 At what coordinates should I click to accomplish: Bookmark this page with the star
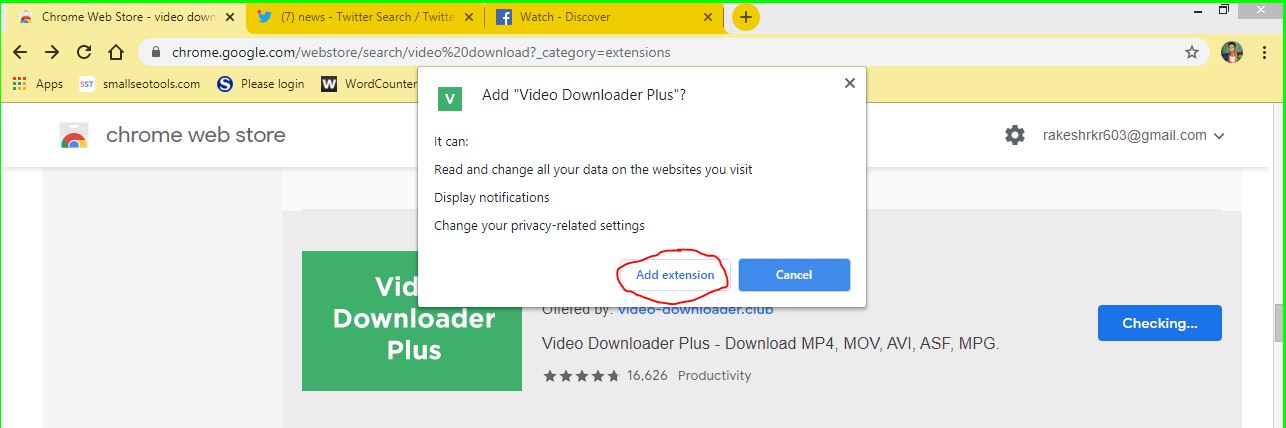(1191, 52)
